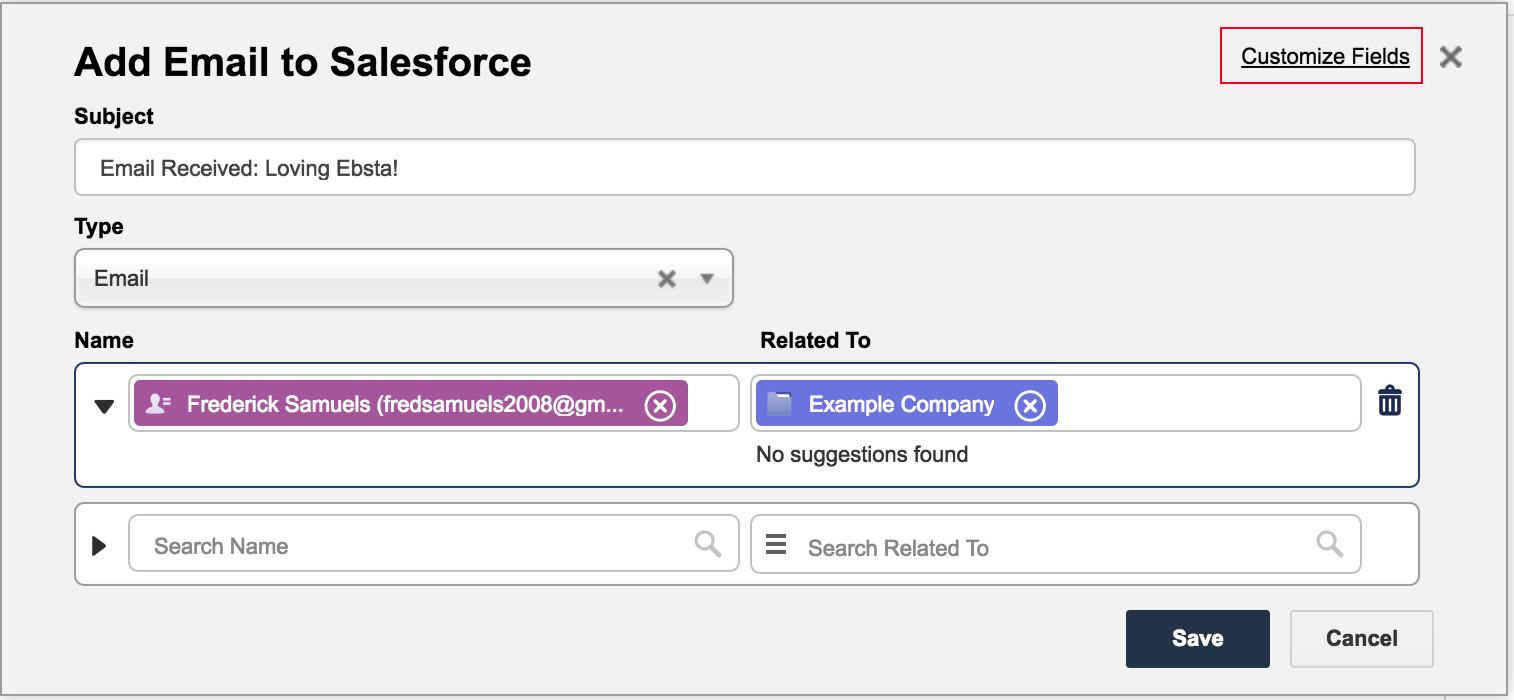Click the contact icon on Frederick Samuels chip
Image resolution: width=1514 pixels, height=700 pixels.
(x=159, y=404)
